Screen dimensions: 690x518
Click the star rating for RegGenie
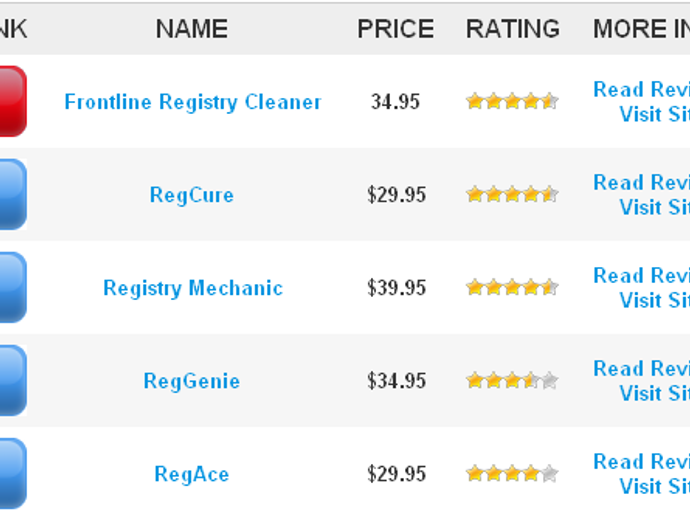tap(511, 381)
